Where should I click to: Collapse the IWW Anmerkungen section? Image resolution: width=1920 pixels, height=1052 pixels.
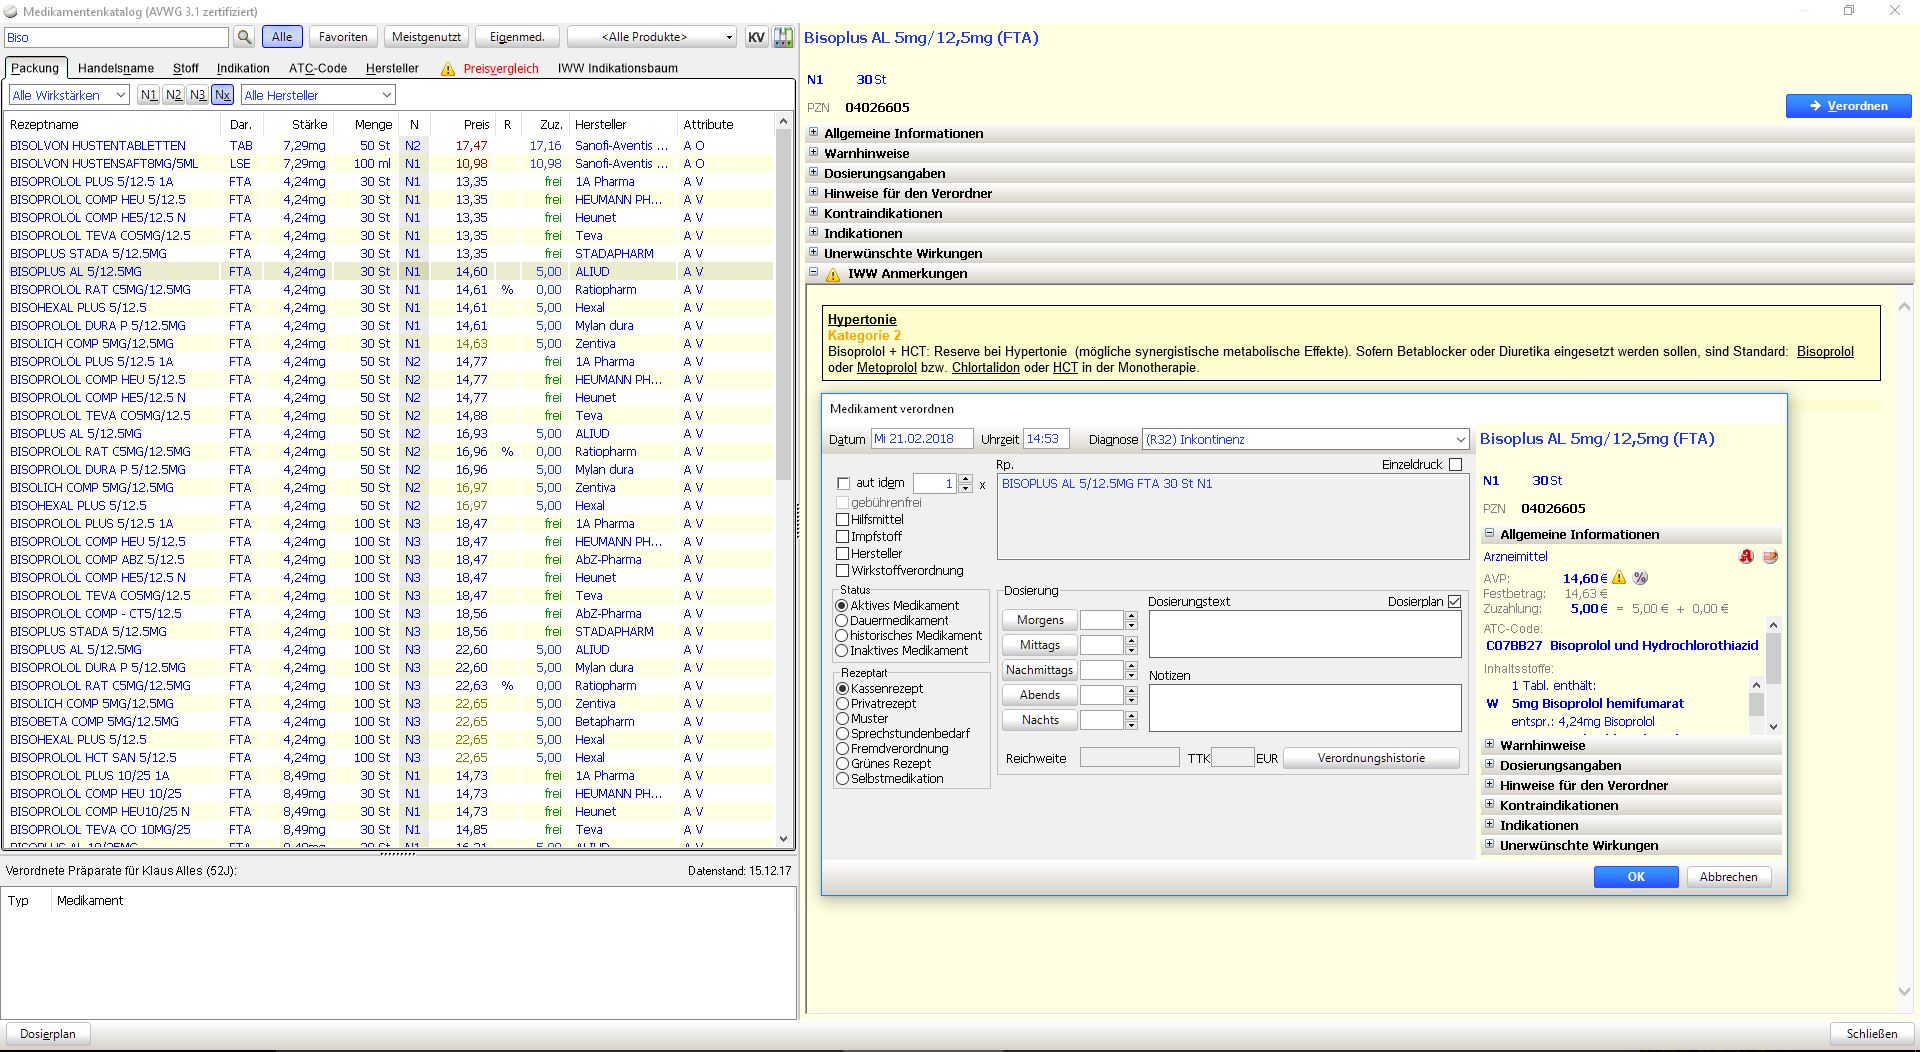[x=813, y=273]
